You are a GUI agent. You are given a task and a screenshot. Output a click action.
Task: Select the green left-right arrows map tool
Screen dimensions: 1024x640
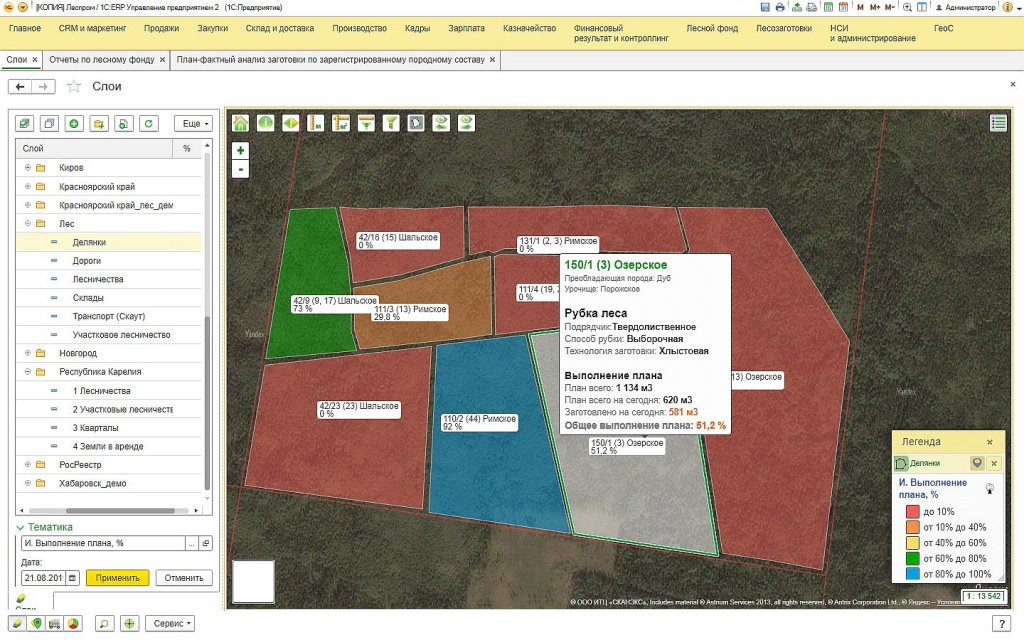291,123
